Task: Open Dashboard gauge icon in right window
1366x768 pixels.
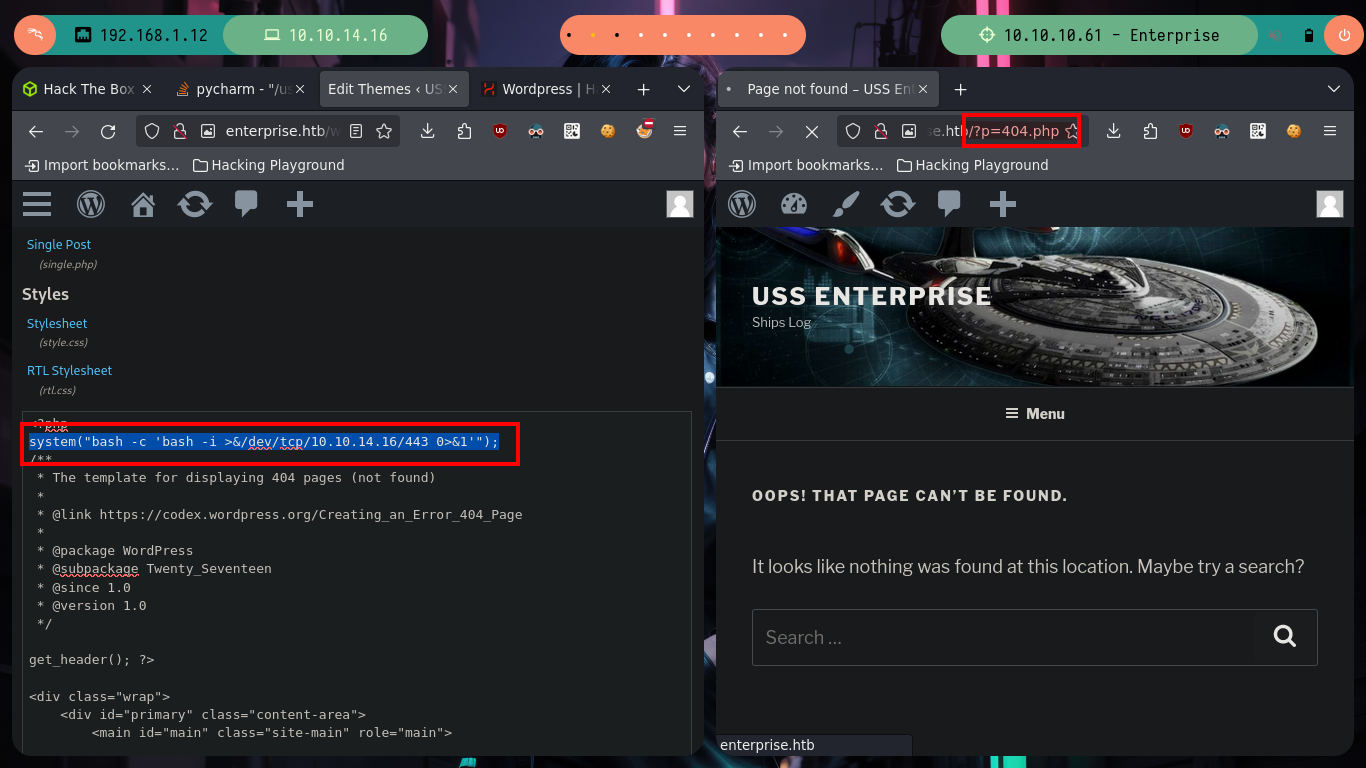Action: tap(794, 204)
